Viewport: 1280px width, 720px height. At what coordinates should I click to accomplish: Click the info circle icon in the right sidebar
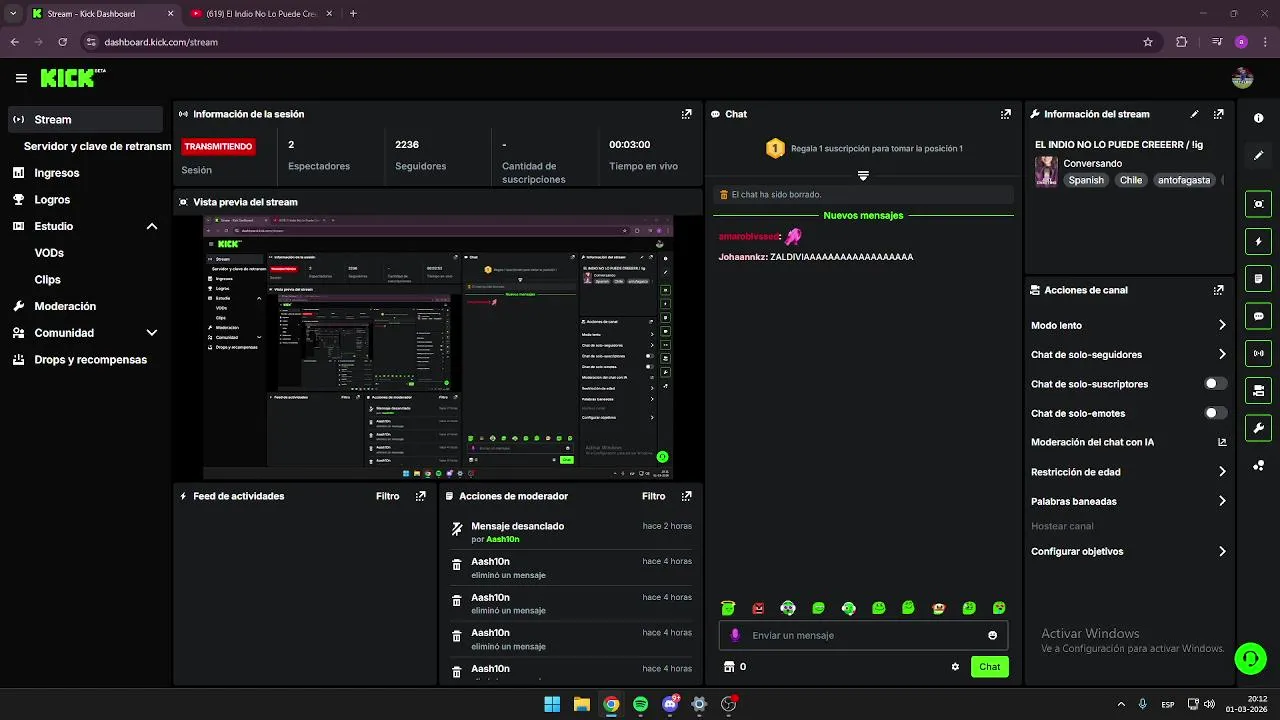click(x=1258, y=118)
